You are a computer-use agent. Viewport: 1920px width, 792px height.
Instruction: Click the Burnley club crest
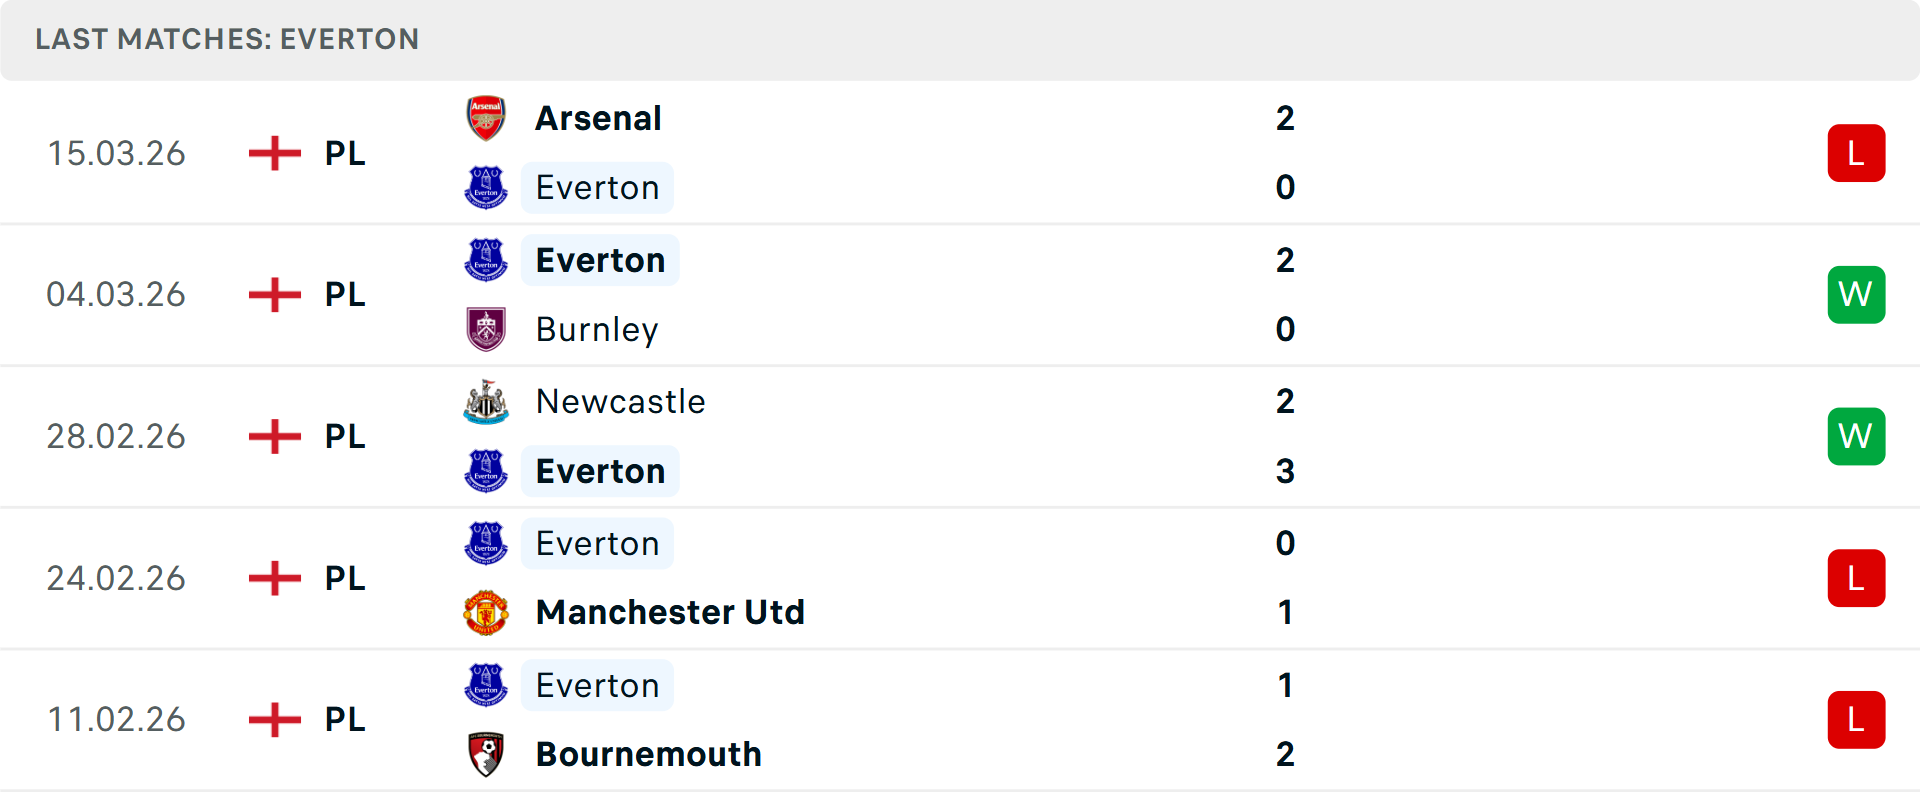[486, 329]
